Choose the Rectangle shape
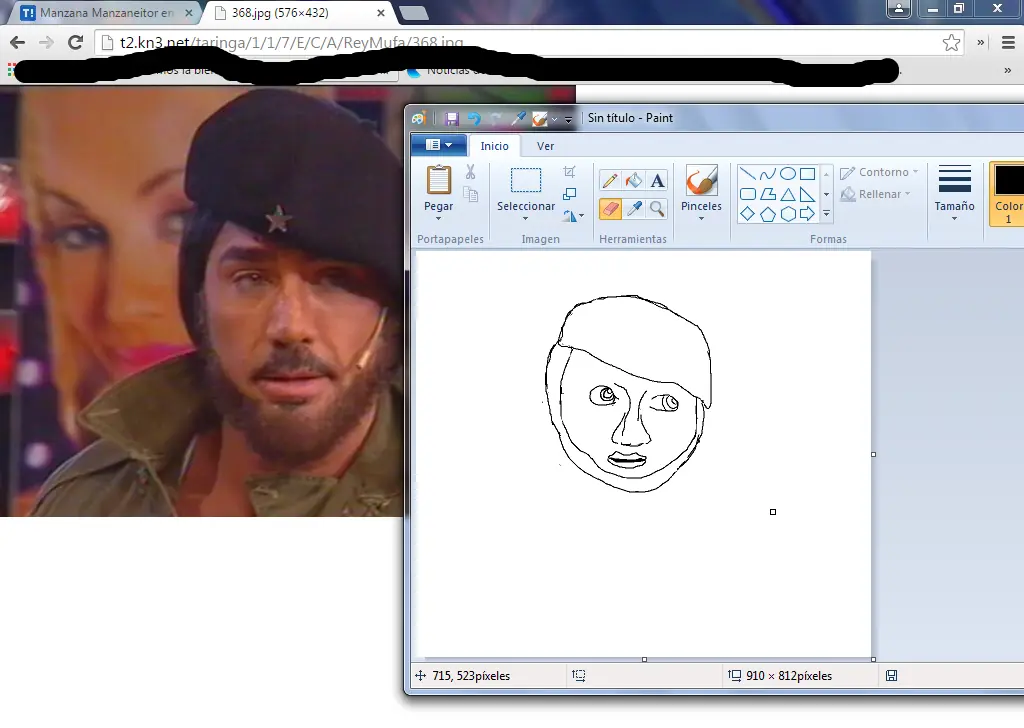1024x728 pixels. [808, 174]
